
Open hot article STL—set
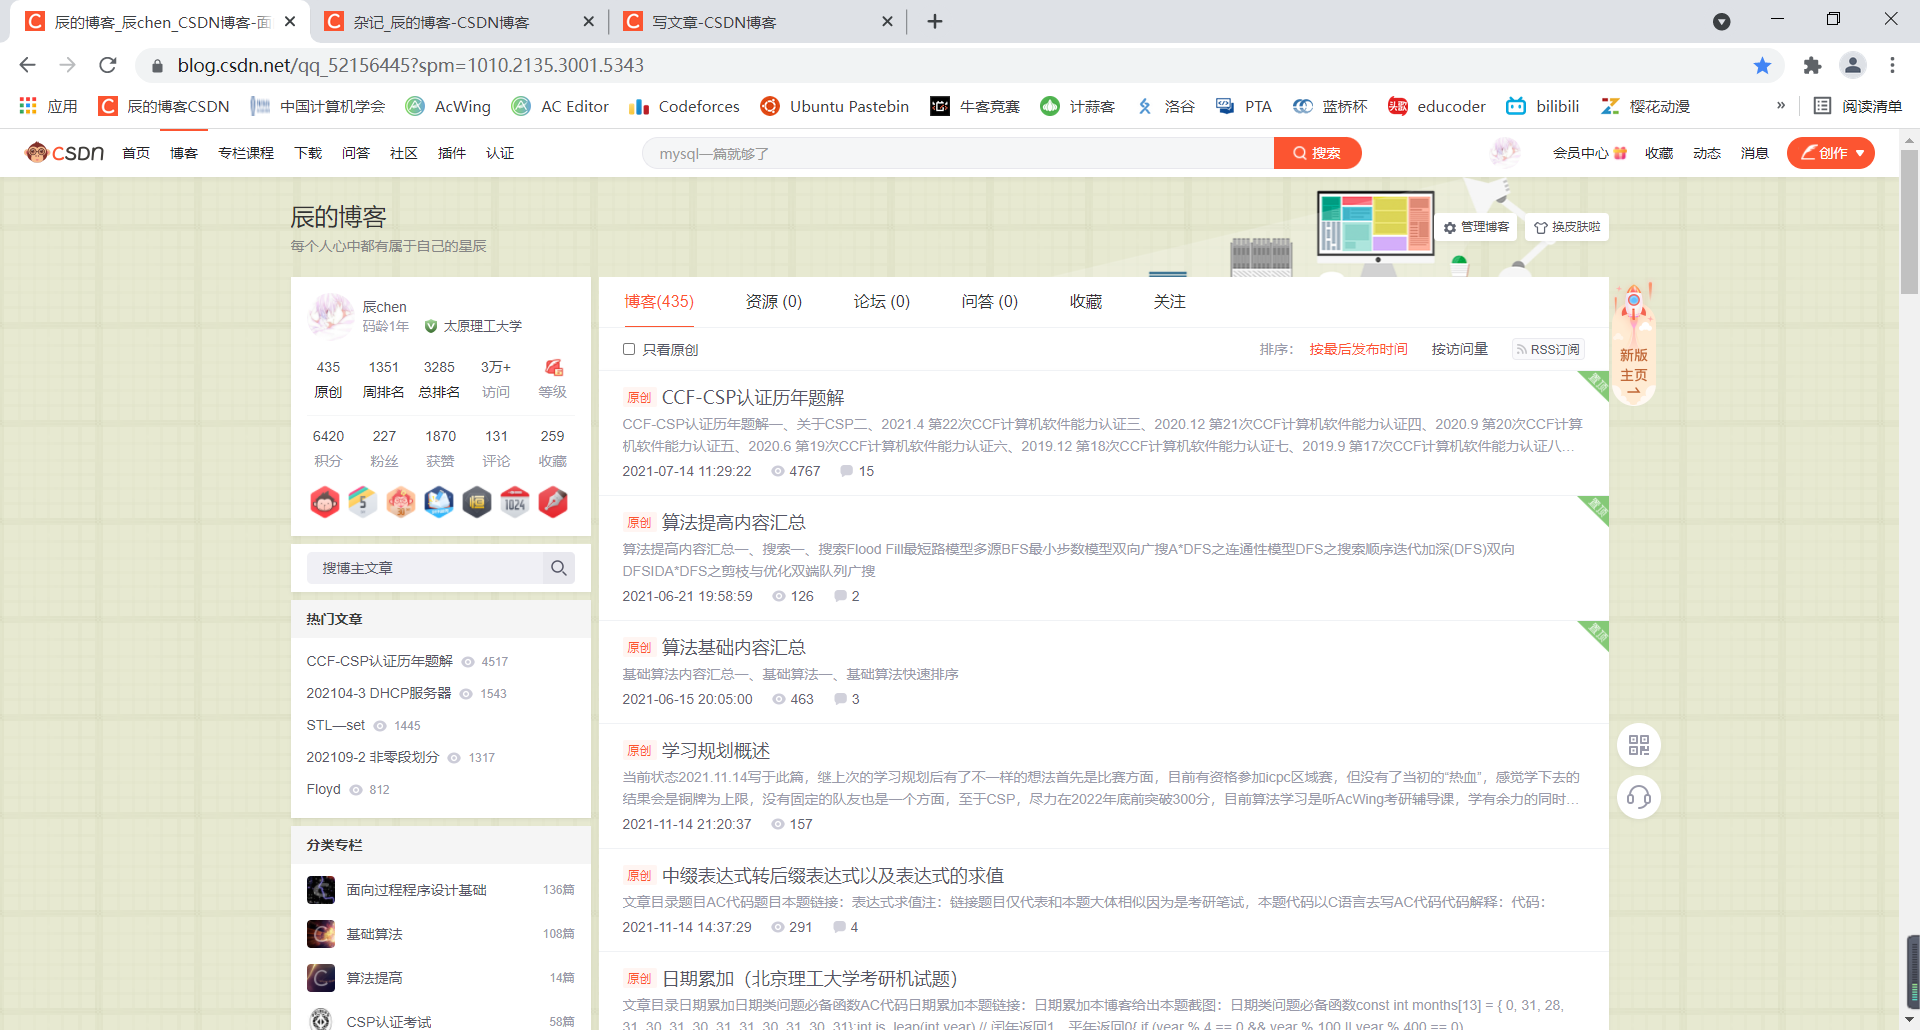[335, 725]
